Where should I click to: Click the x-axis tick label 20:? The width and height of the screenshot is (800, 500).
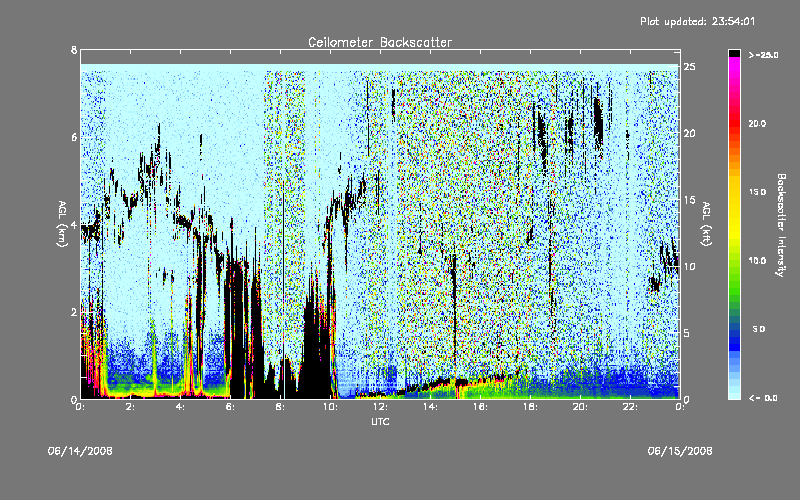(x=580, y=407)
